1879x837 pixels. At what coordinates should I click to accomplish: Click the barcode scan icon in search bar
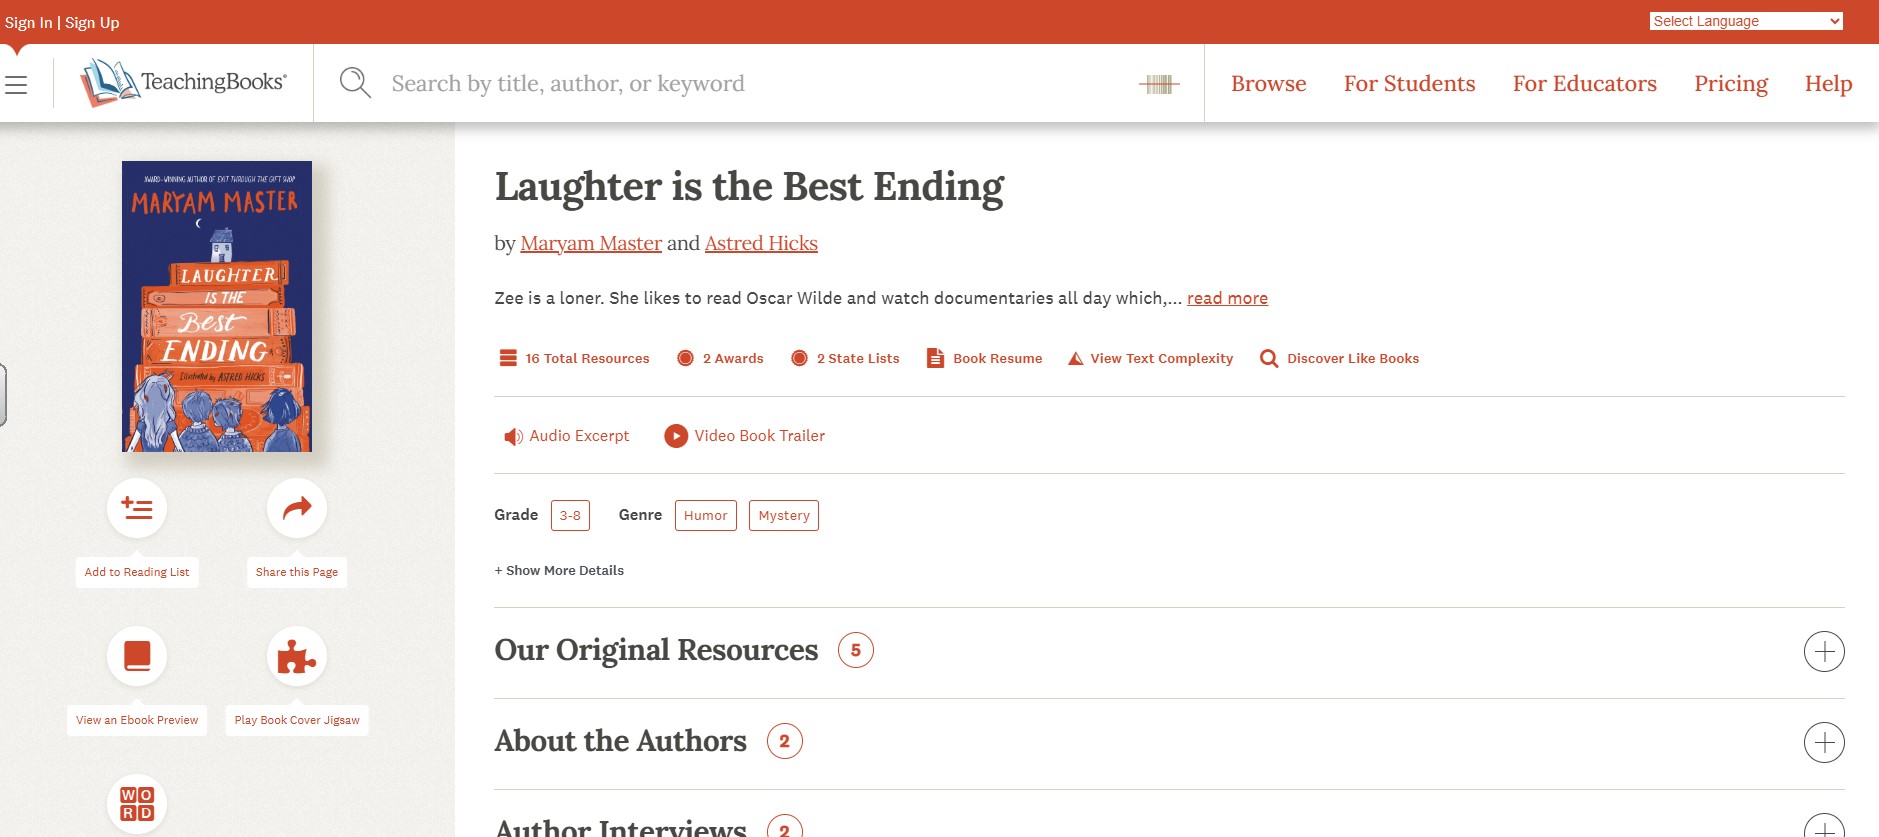click(x=1159, y=84)
